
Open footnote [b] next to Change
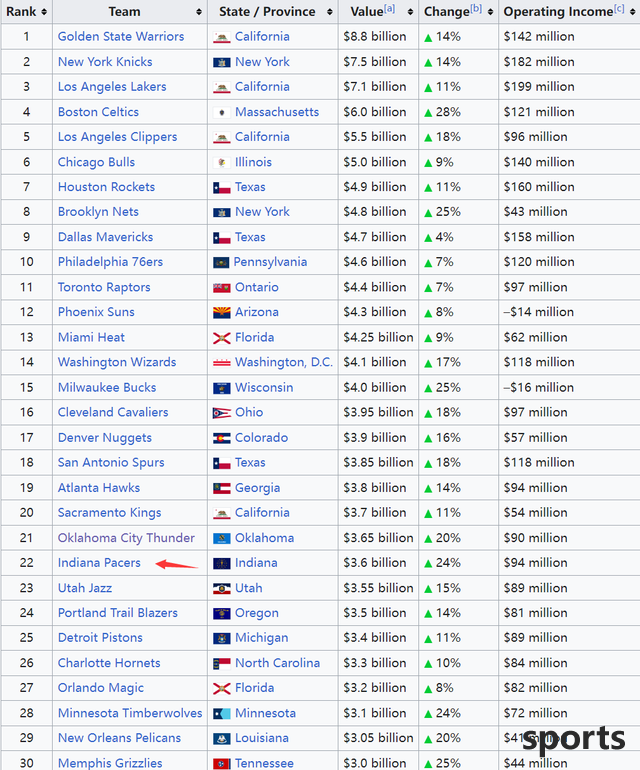tap(476, 9)
